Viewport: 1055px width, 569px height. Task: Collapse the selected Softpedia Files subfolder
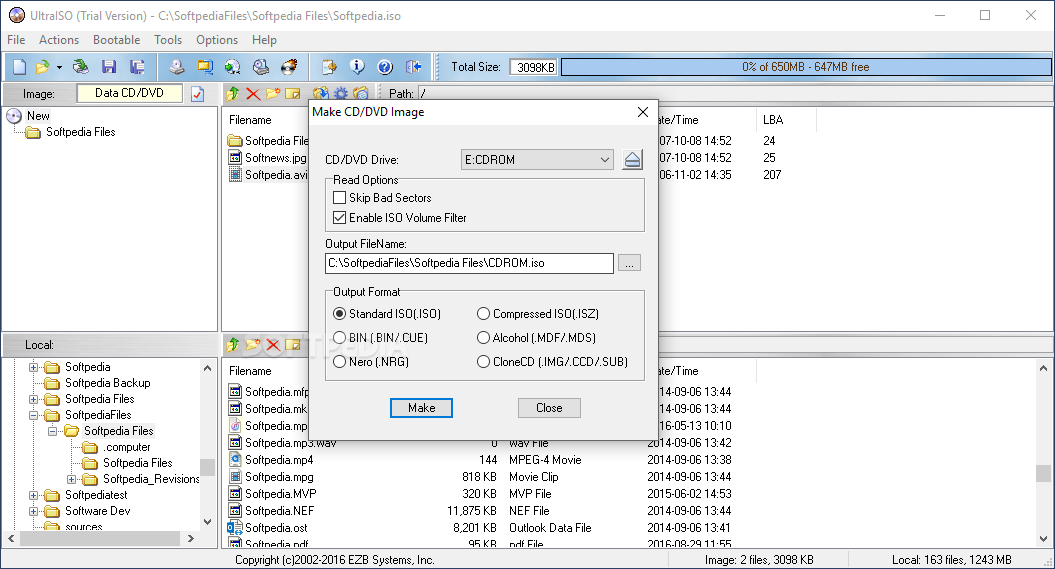coord(52,431)
